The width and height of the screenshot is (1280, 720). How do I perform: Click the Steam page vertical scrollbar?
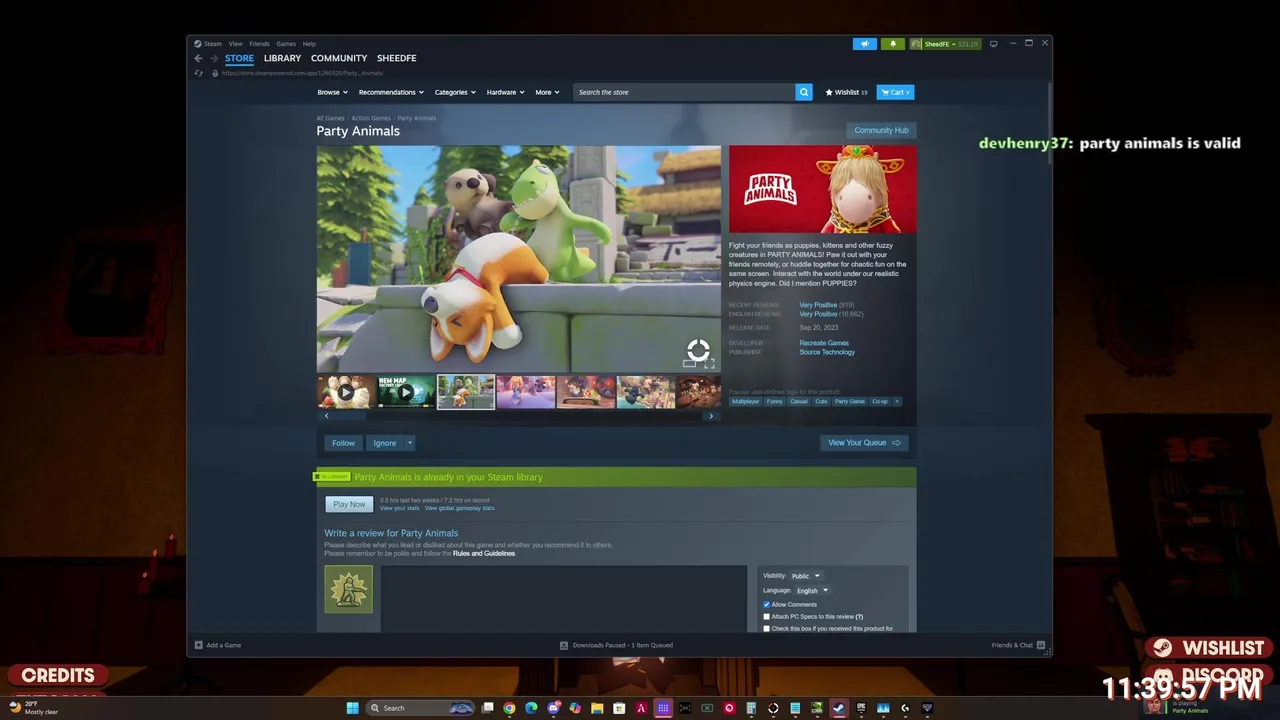(x=1049, y=125)
